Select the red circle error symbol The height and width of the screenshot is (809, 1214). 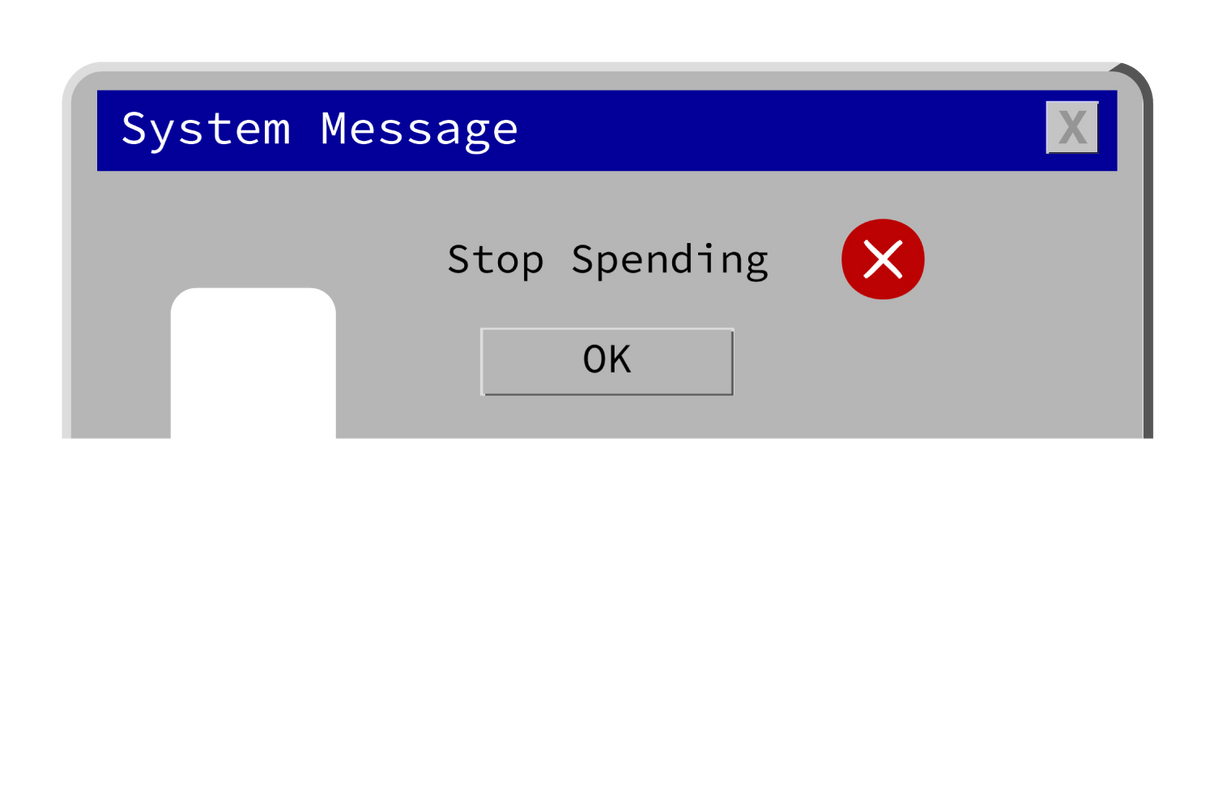point(883,259)
